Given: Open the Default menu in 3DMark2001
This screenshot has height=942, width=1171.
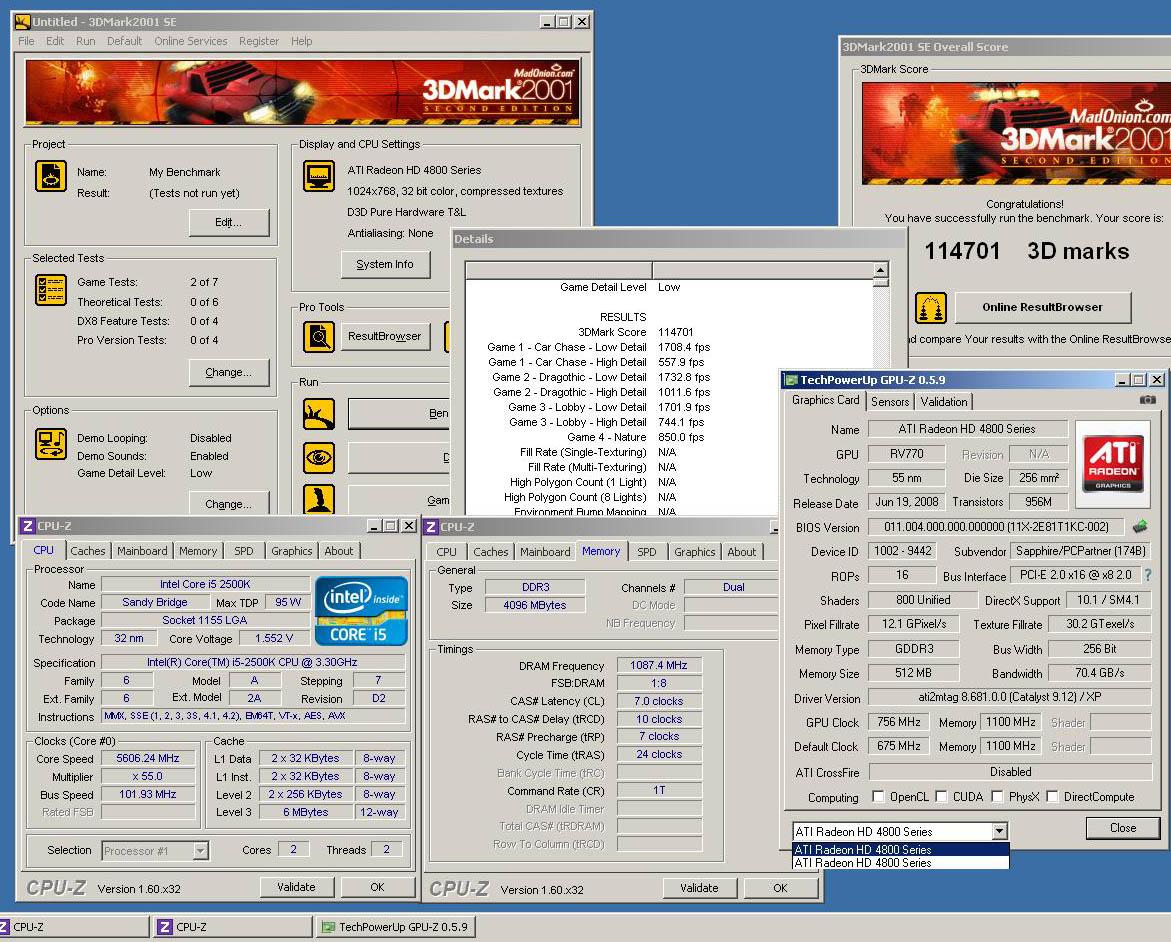Looking at the screenshot, I should (x=124, y=41).
